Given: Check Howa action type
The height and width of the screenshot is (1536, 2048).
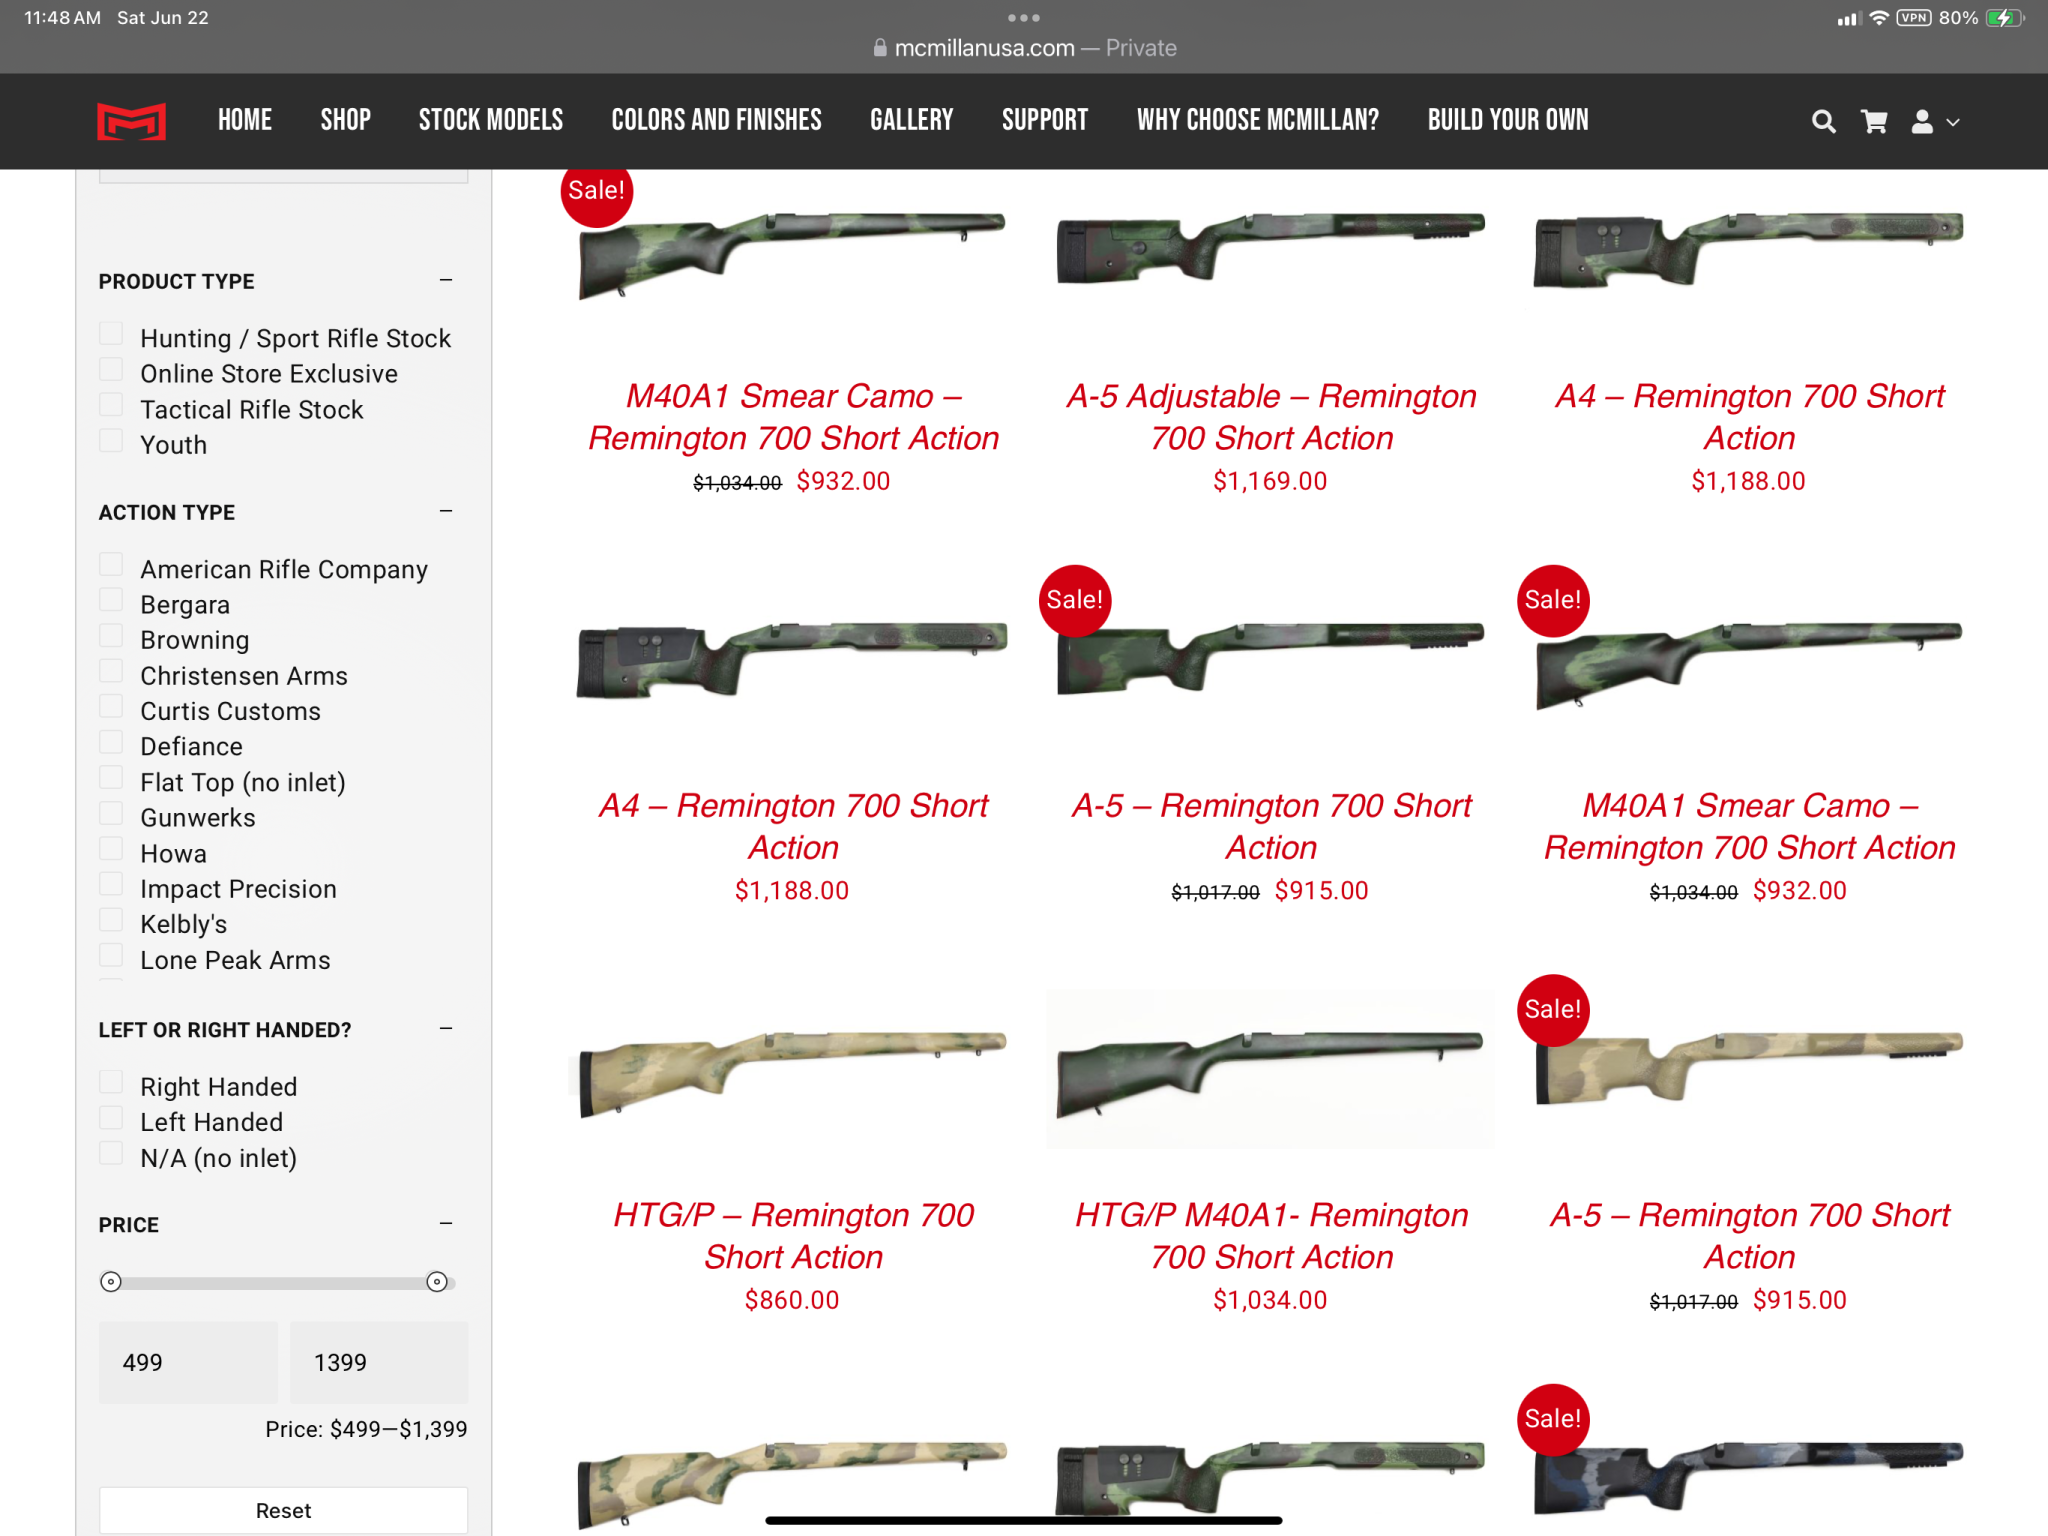Looking at the screenshot, I should tap(111, 849).
